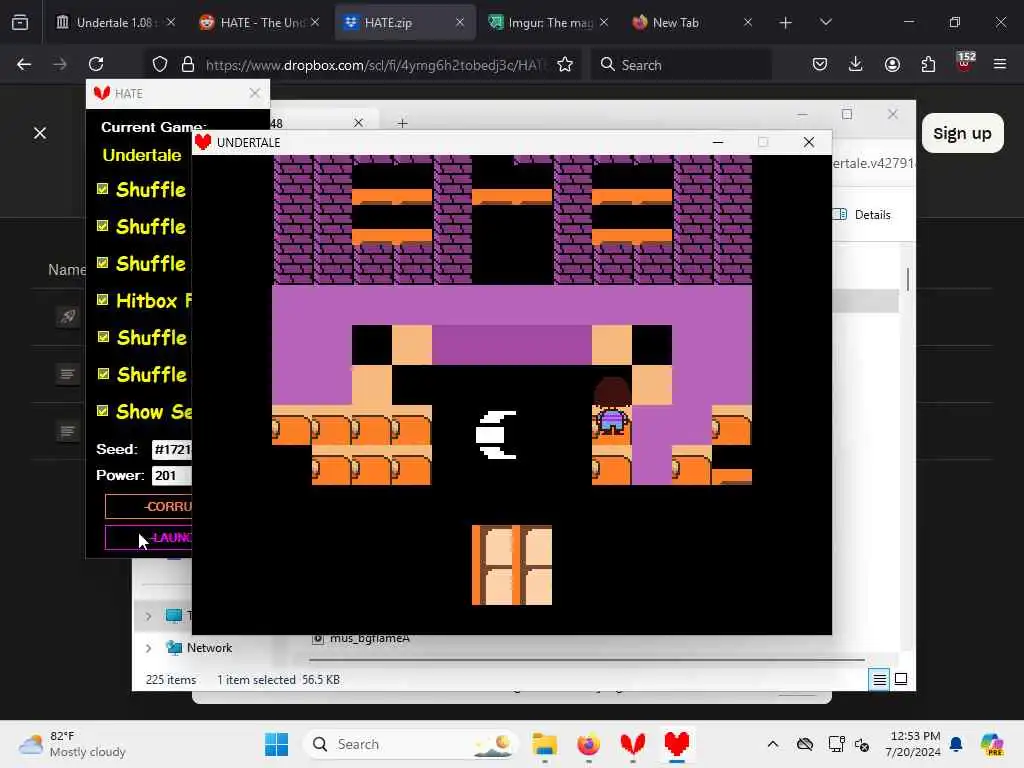Open Firefox recent browsing view icon
Image resolution: width=1024 pixels, height=768 pixels.
click(20, 23)
